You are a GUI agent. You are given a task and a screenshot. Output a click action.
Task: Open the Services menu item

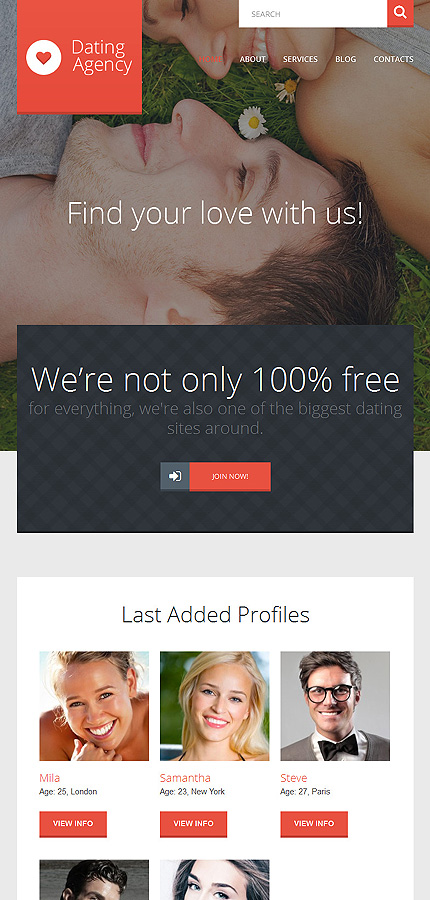pyautogui.click(x=300, y=59)
